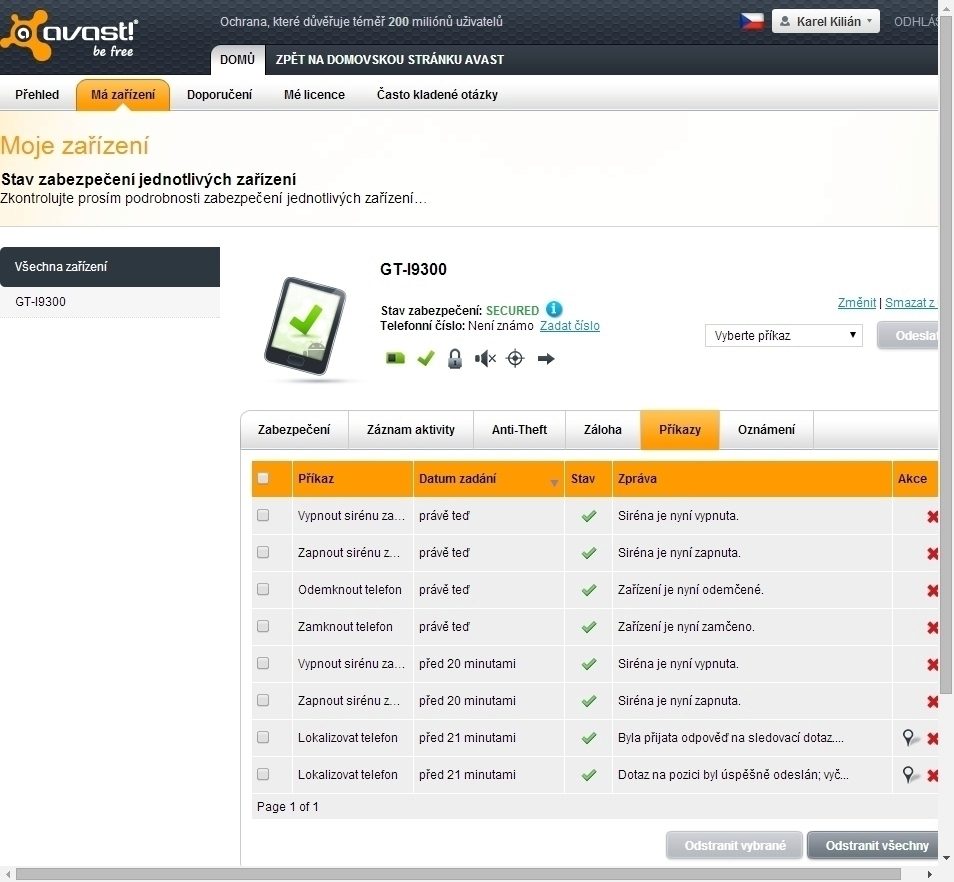The height and width of the screenshot is (882, 954).
Task: Check the box for the first Vypnout sirénu row
Action: click(x=263, y=515)
